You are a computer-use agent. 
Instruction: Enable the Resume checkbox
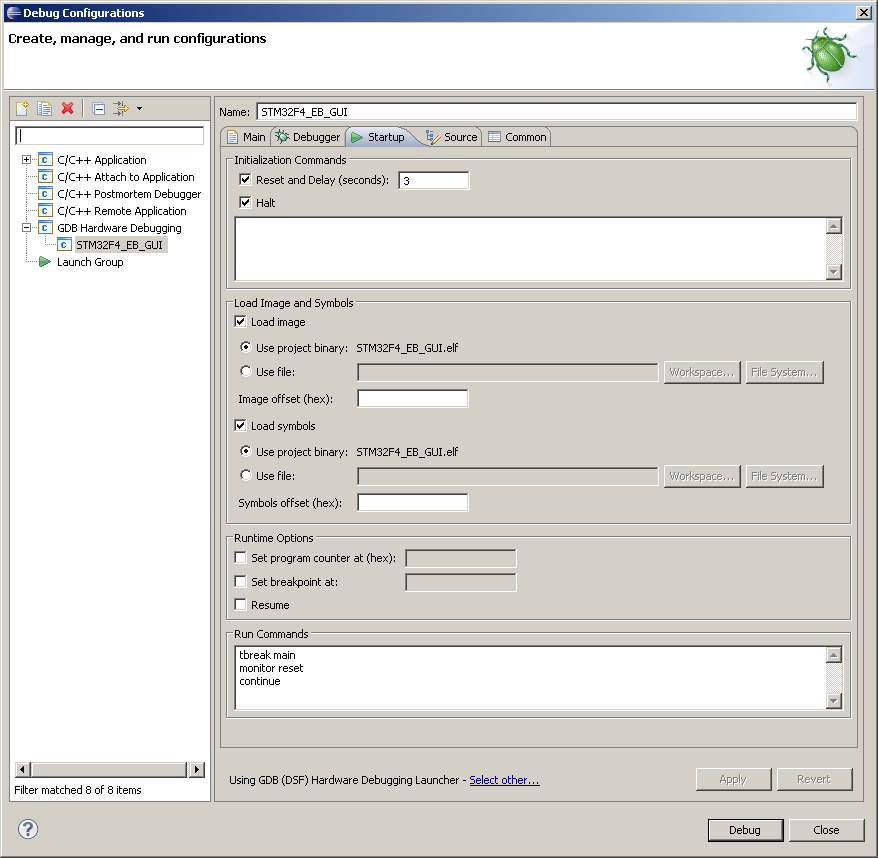pyautogui.click(x=240, y=605)
